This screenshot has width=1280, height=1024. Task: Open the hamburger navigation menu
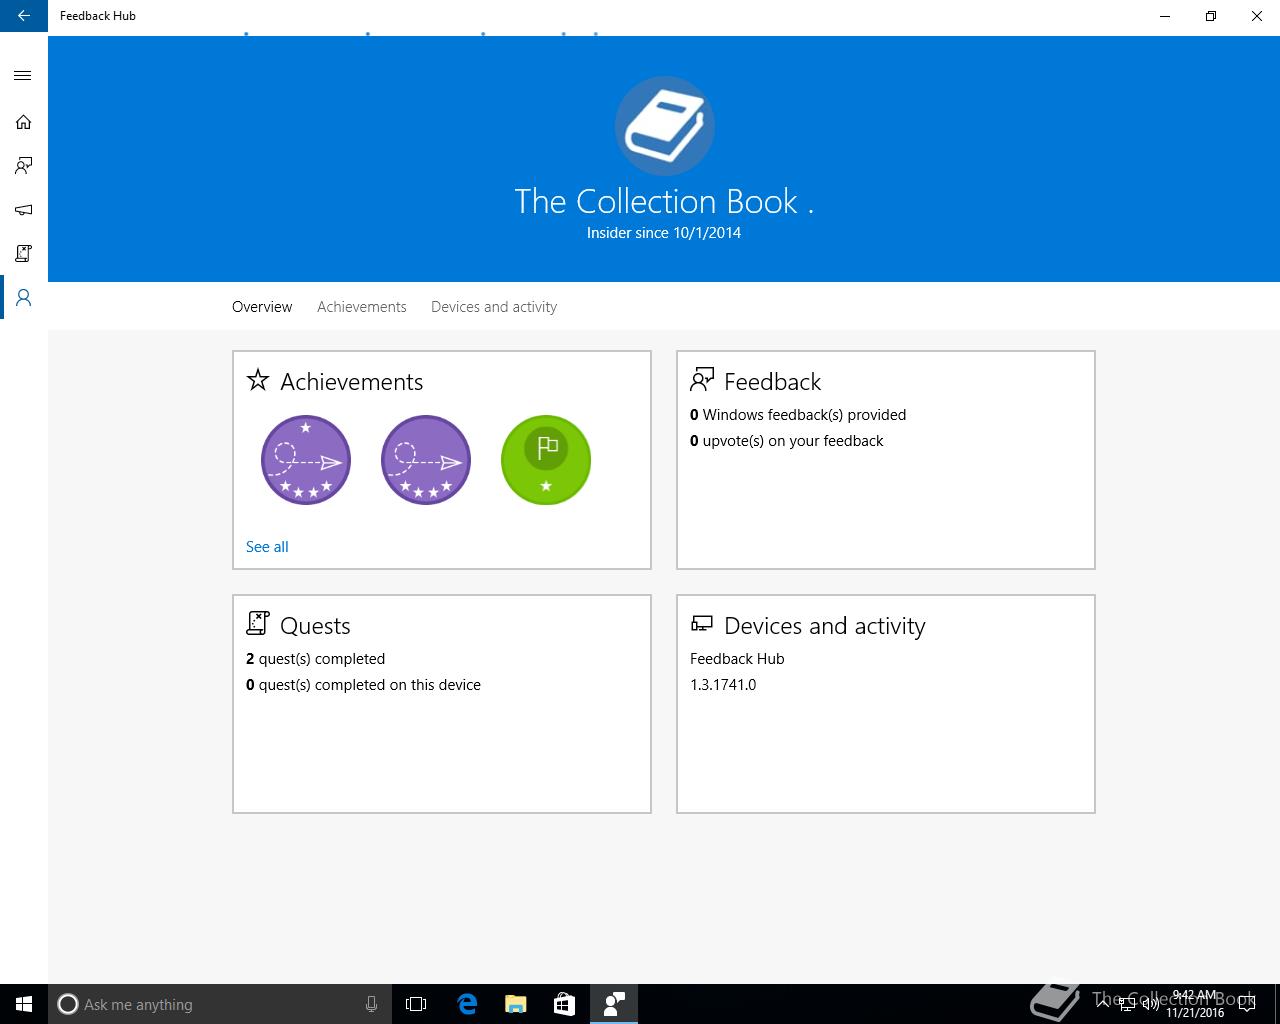(x=23, y=76)
